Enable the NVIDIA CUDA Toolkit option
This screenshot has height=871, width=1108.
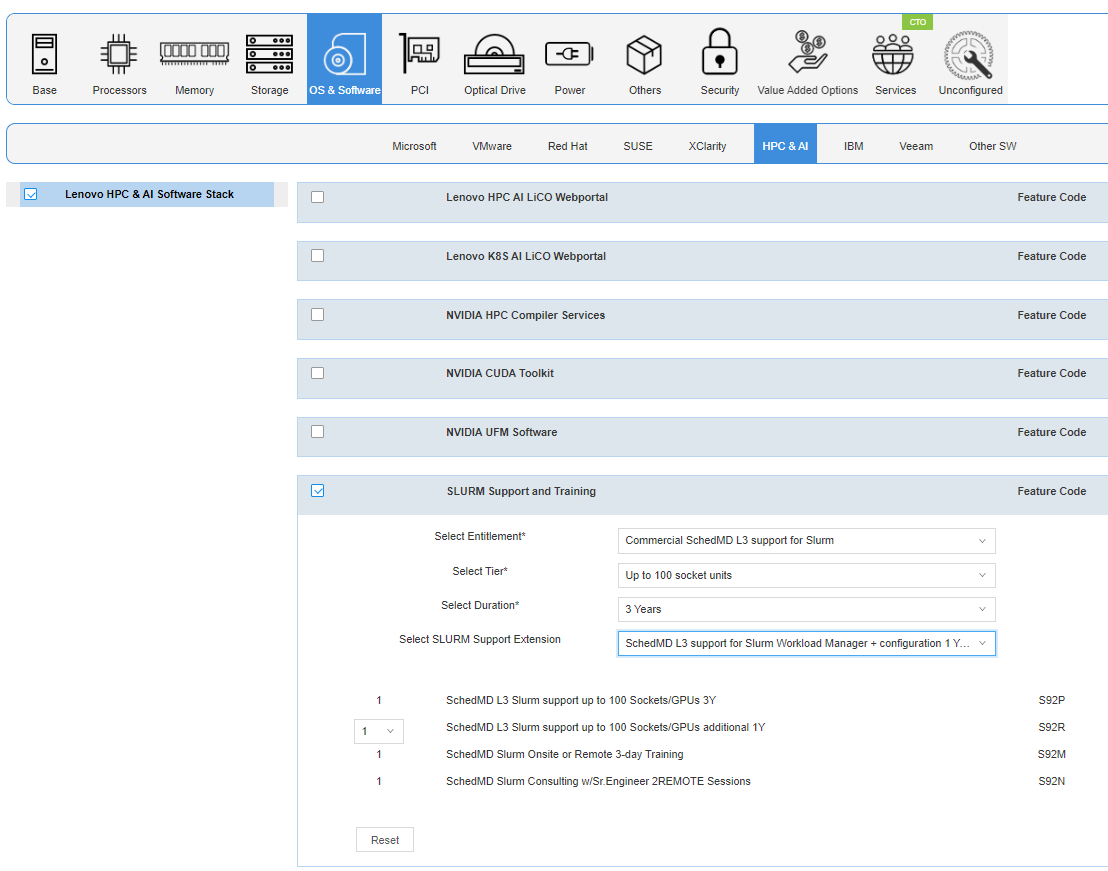(317, 372)
